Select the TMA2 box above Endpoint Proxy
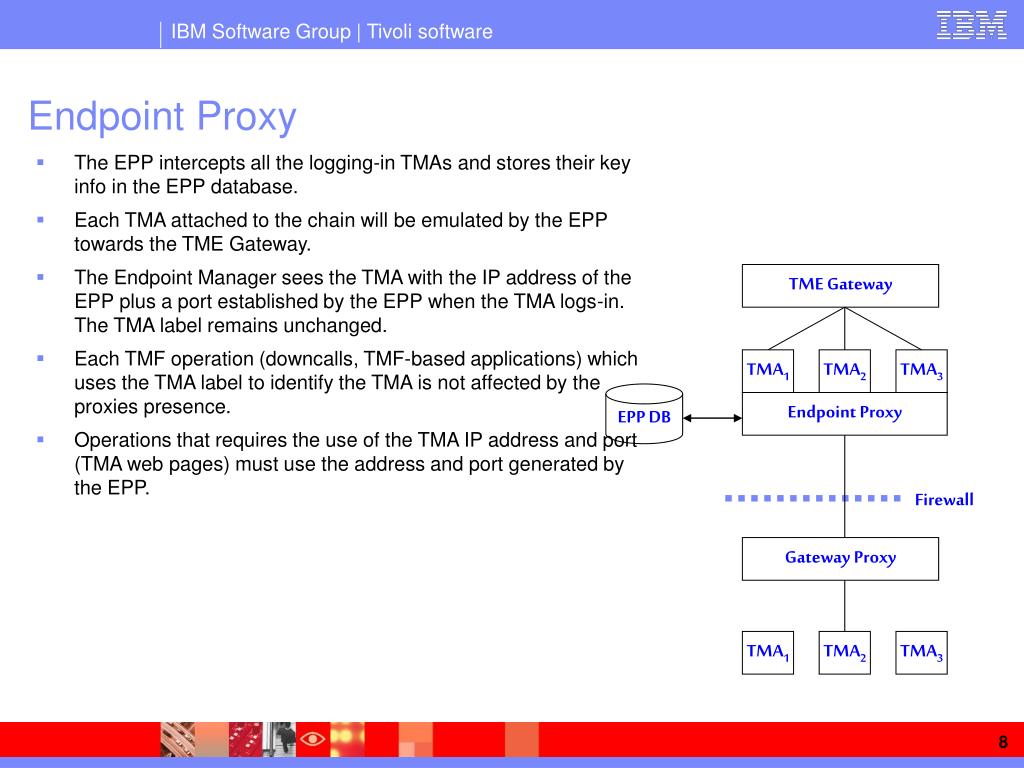Screen dimensions: 1024x768 [844, 370]
